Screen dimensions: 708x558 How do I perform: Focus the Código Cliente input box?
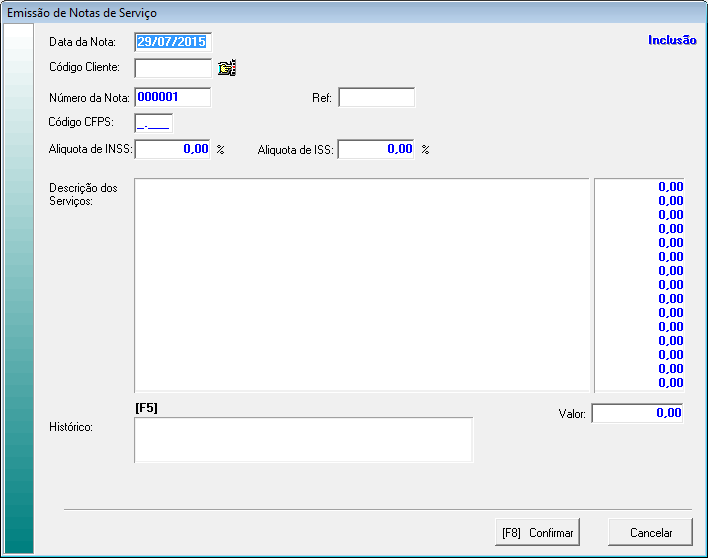[x=173, y=68]
